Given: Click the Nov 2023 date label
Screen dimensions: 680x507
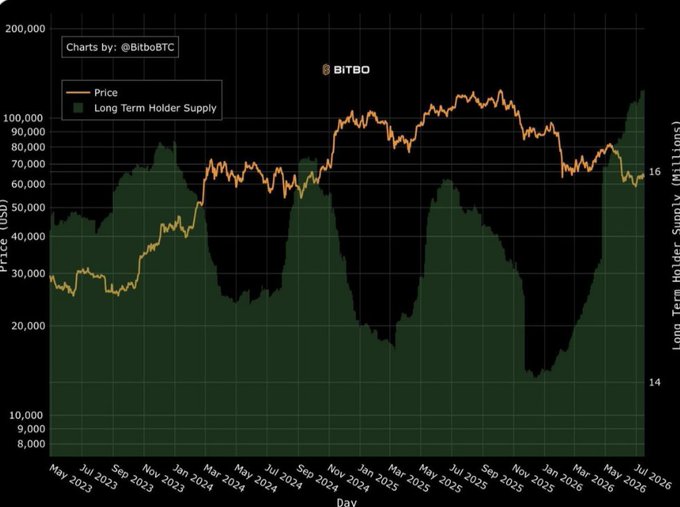Looking at the screenshot, I should click(164, 478).
